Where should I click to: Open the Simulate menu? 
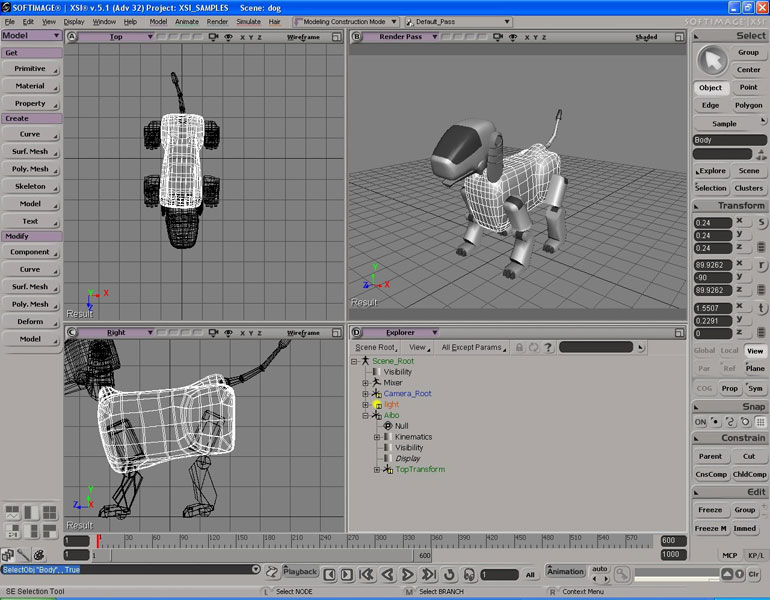[x=248, y=22]
